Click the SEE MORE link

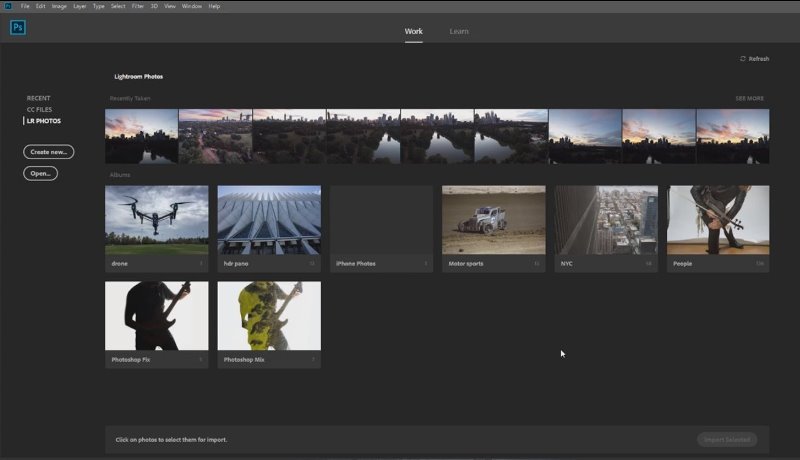749,98
